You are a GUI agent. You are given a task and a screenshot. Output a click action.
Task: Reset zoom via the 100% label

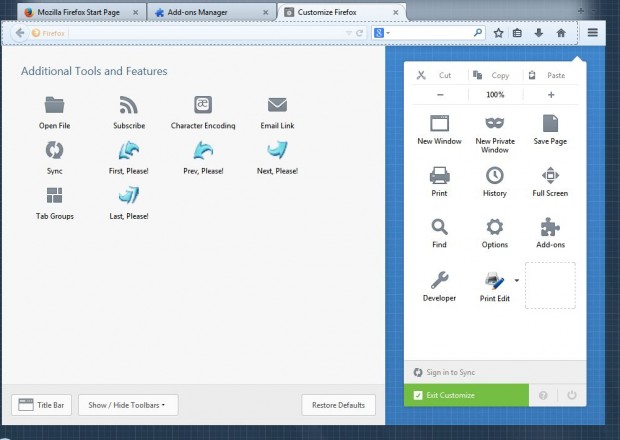[495, 95]
